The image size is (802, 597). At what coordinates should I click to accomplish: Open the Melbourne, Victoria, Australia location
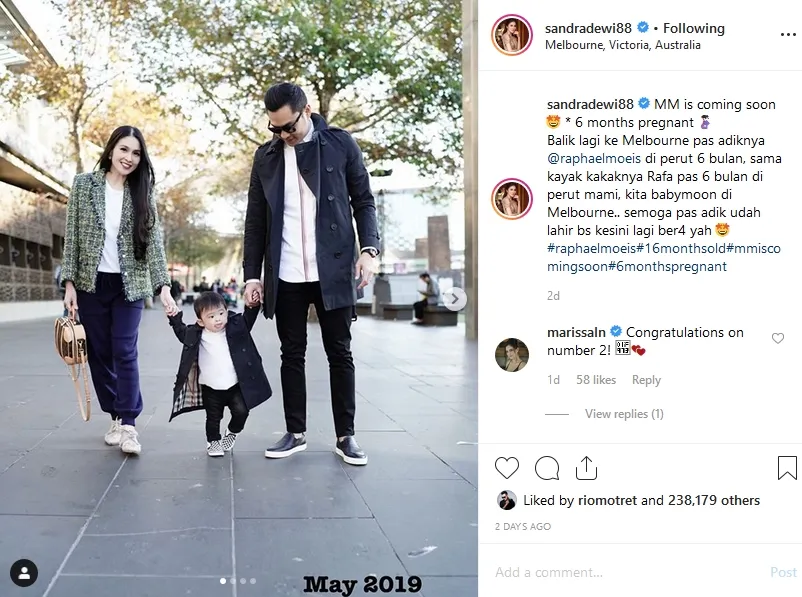pyautogui.click(x=622, y=45)
